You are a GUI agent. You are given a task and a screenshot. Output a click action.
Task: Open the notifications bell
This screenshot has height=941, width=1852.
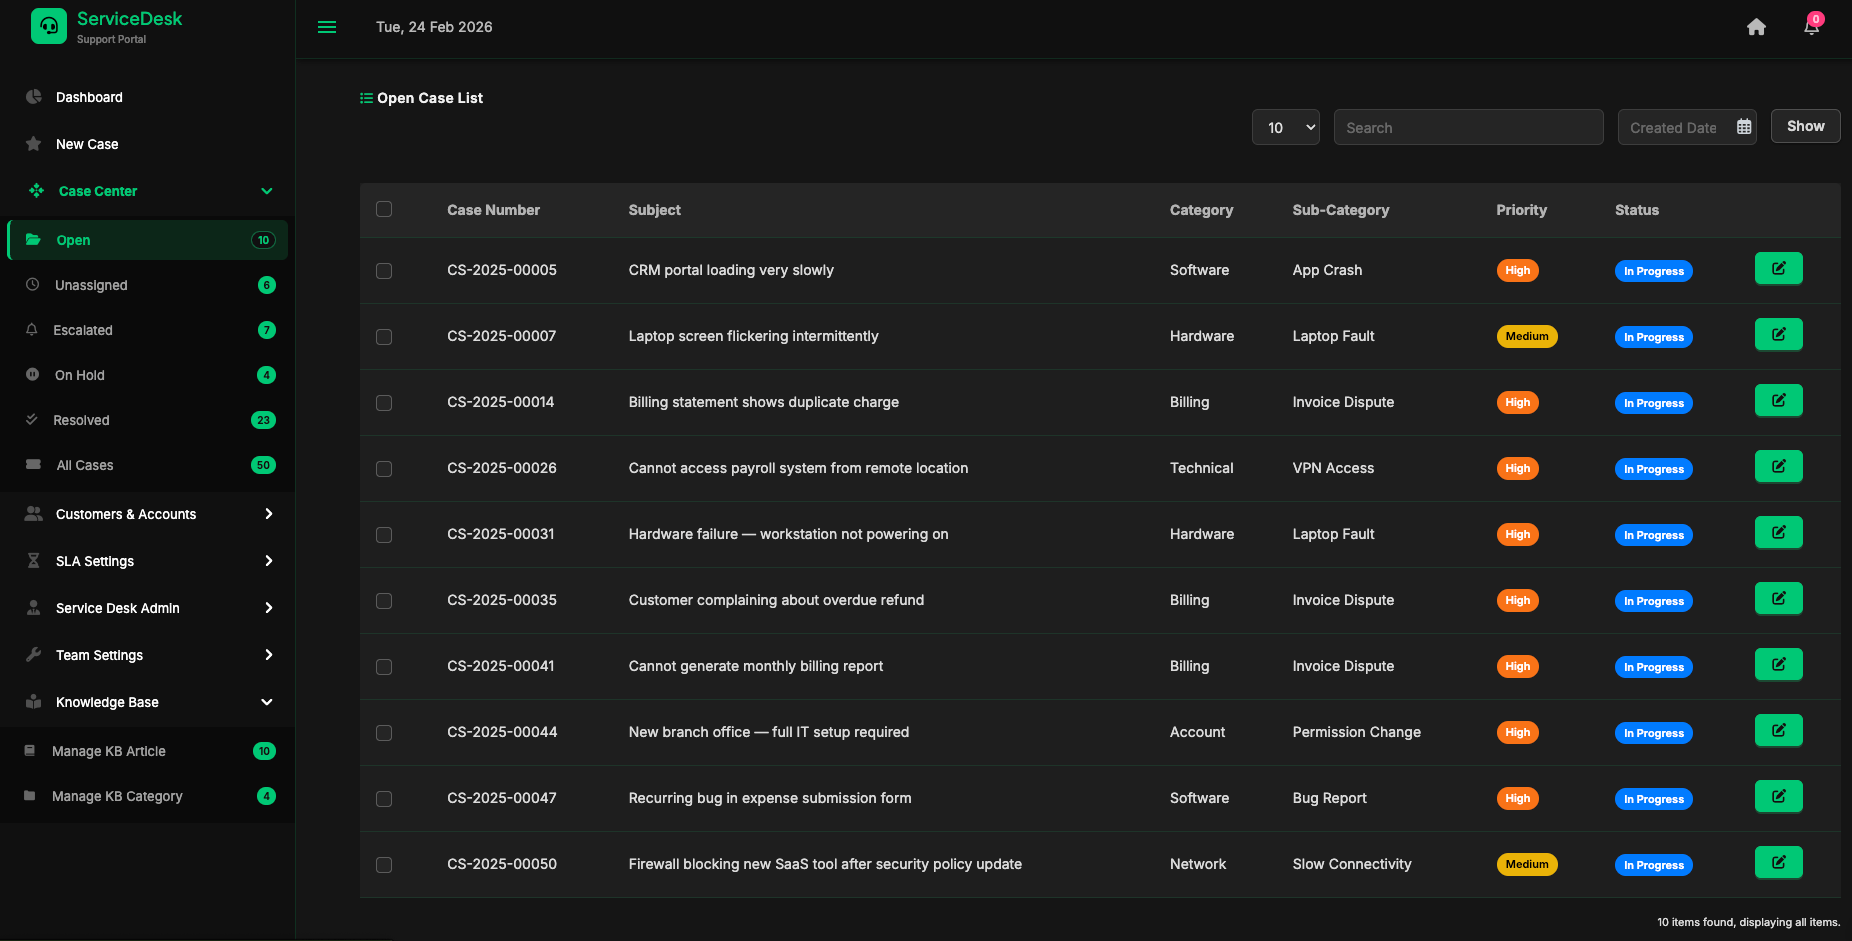(x=1811, y=27)
